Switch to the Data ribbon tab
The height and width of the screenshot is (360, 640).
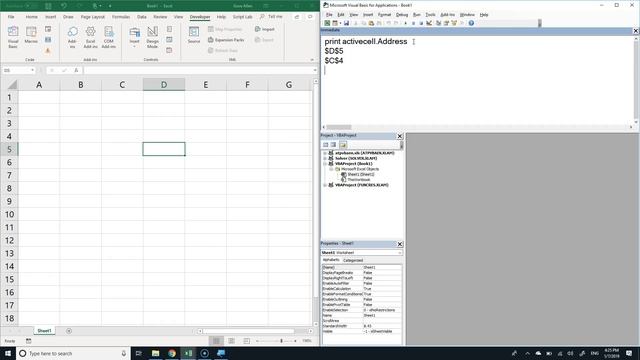pos(142,17)
